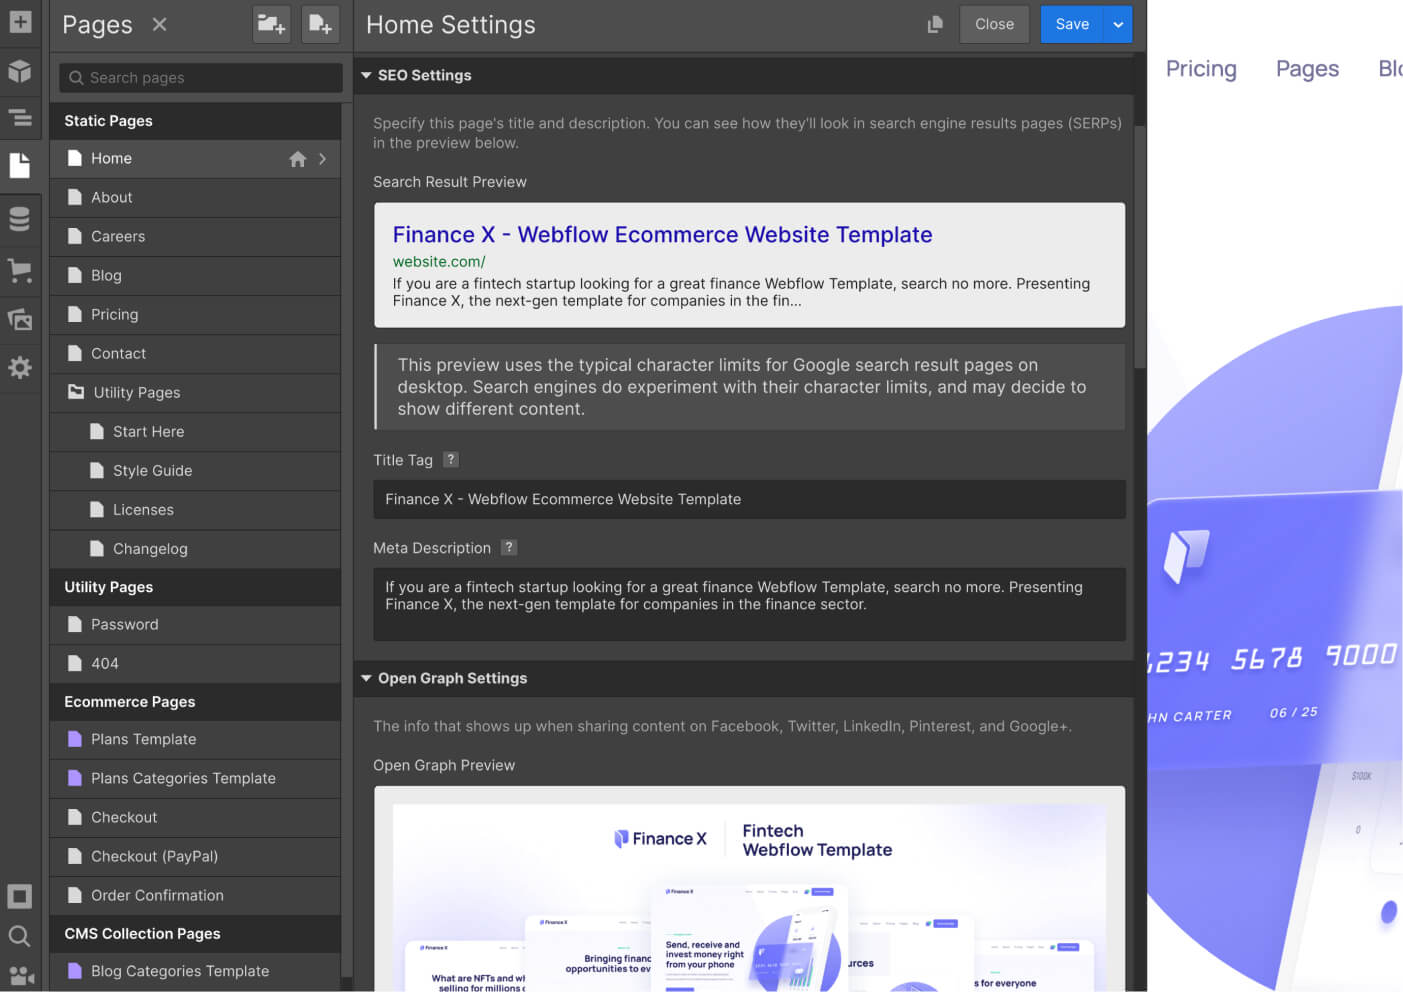The image size is (1403, 992).
Task: Select the About page in Static Pages
Action: (112, 197)
